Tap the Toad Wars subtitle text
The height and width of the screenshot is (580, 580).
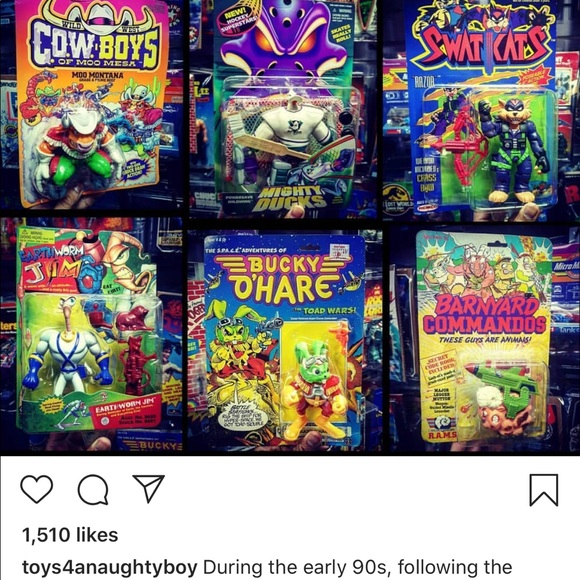328,311
